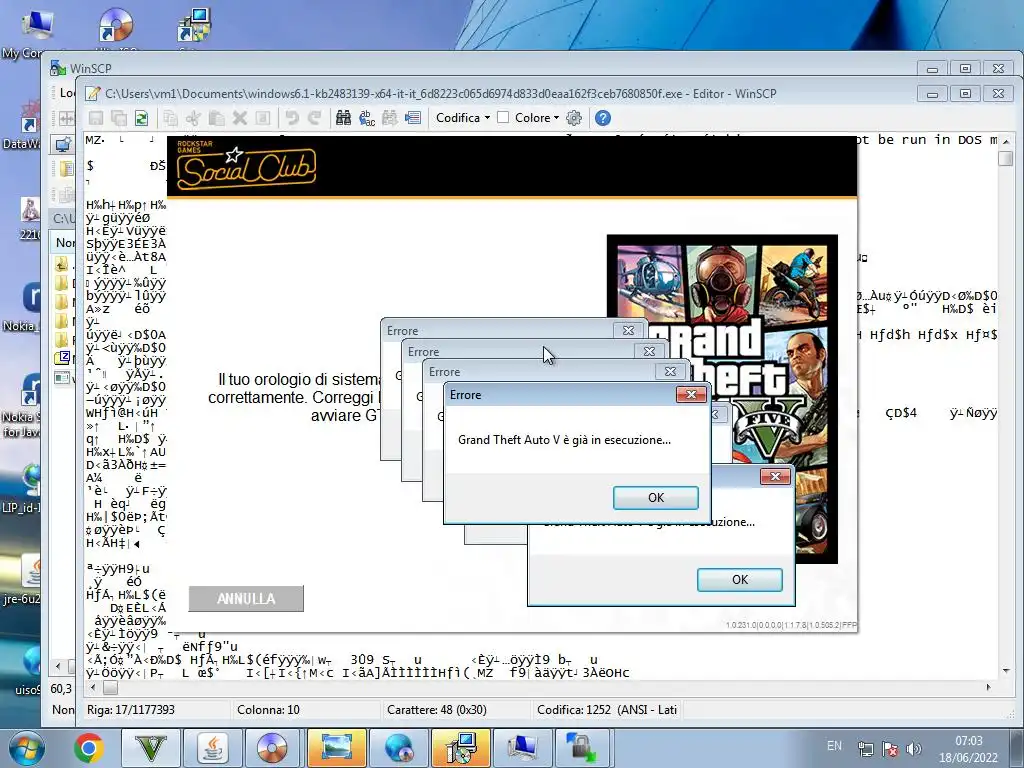
Task: Switch to GTA V taskbar button
Action: 151,748
